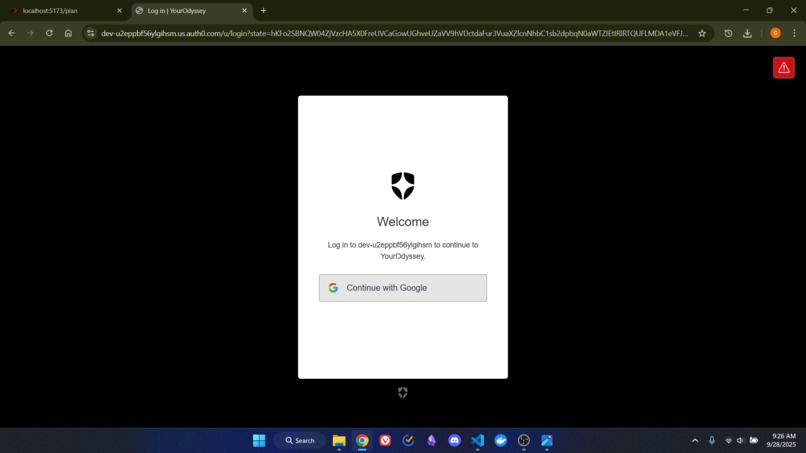This screenshot has height=453, width=806.
Task: Open the orange profile avatar
Action: [775, 33]
